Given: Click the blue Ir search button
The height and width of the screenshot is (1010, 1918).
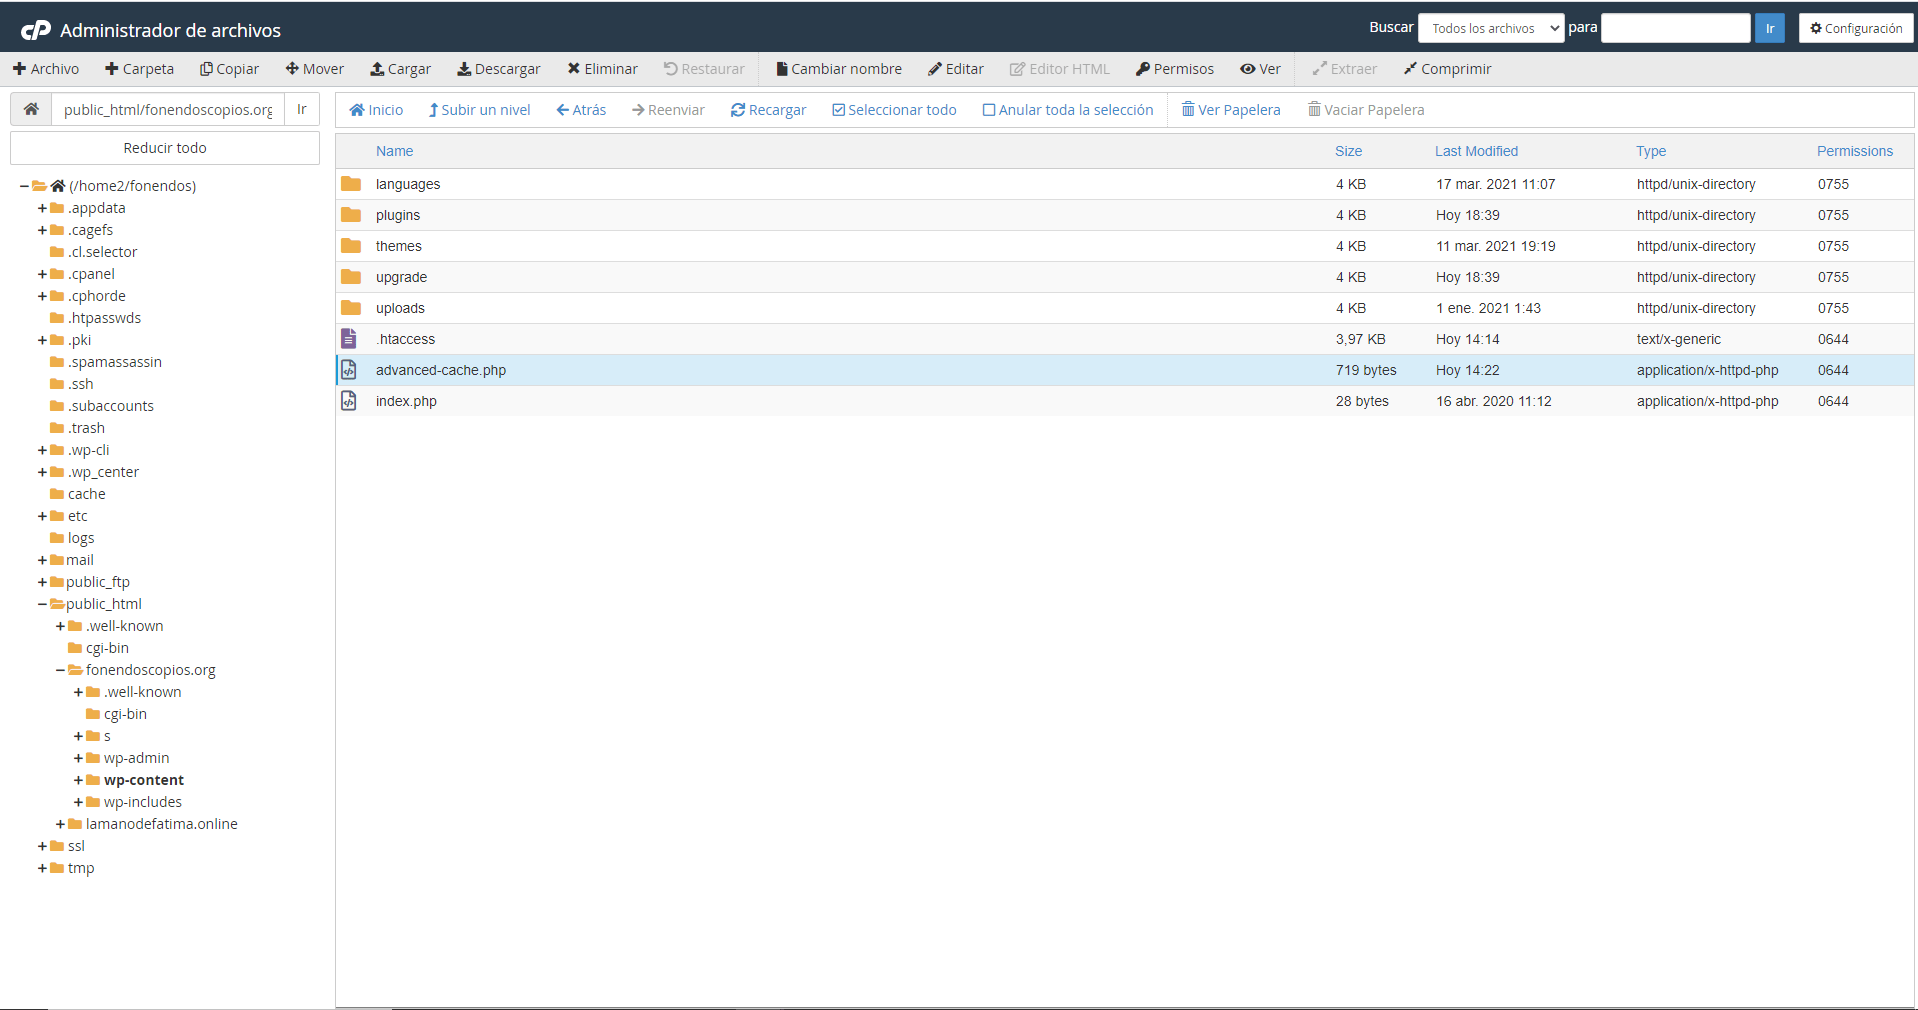Looking at the screenshot, I should [x=1769, y=28].
